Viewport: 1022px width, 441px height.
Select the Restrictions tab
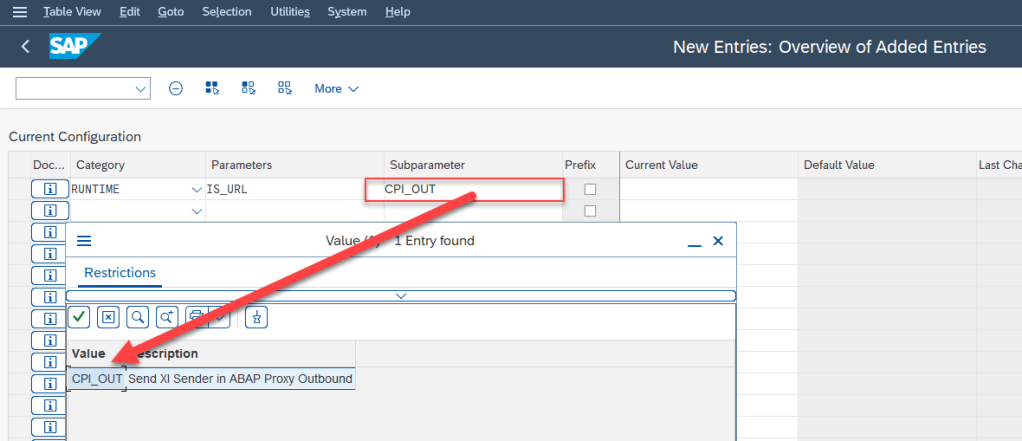120,272
